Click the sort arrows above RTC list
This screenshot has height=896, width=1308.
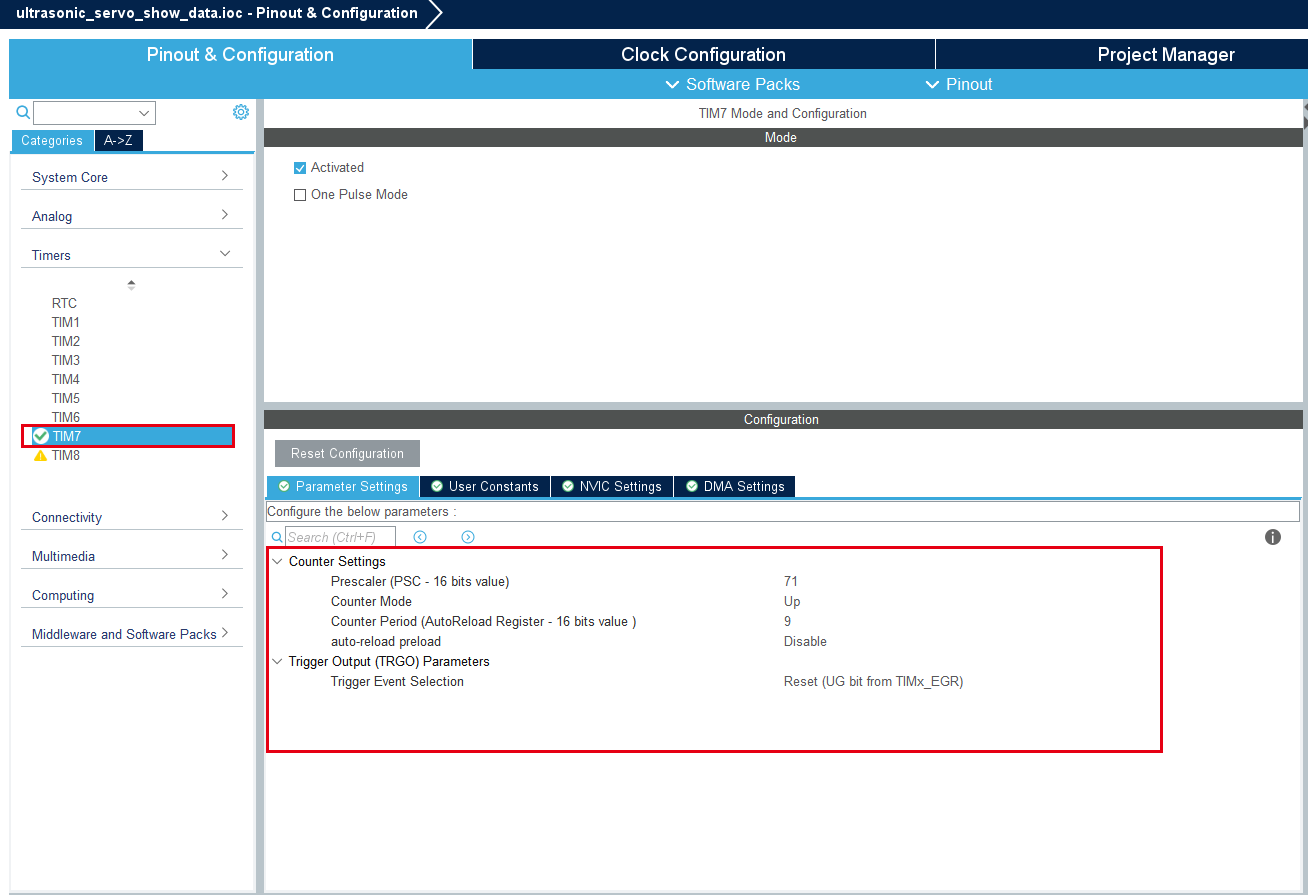point(131,285)
